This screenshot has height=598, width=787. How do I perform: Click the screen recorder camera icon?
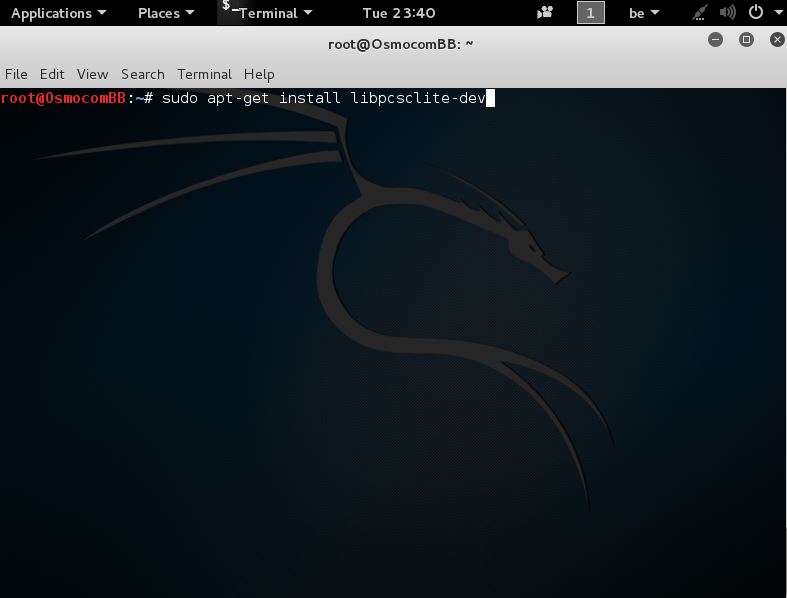tap(545, 13)
